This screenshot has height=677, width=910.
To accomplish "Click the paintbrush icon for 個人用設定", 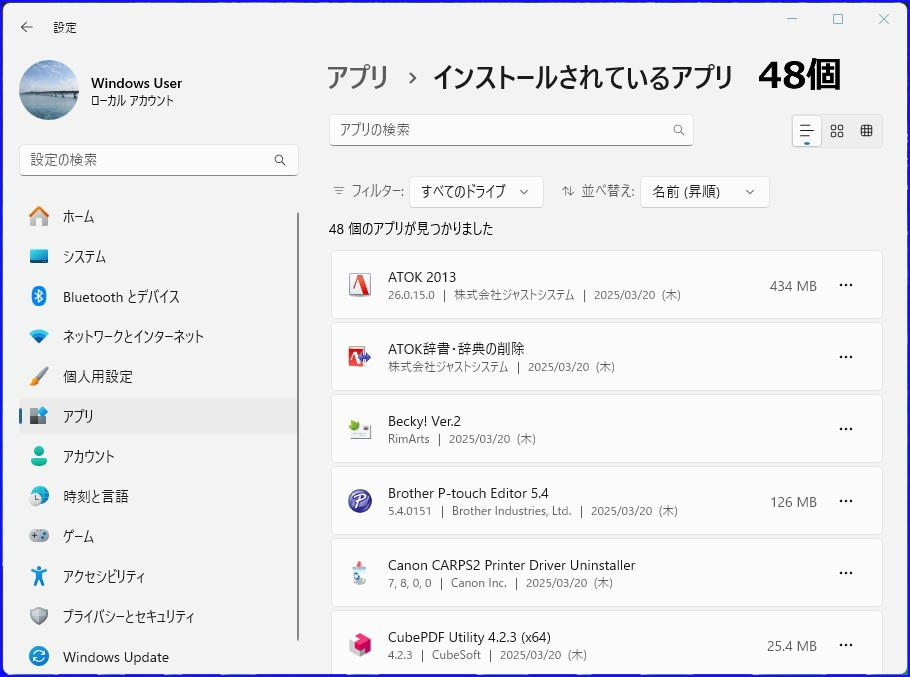I will click(39, 376).
